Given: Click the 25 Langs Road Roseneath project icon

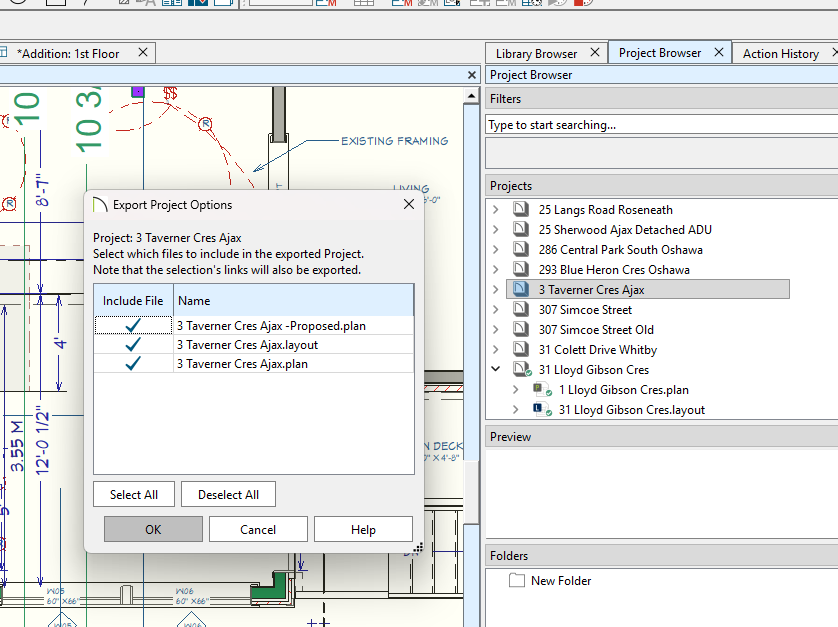Looking at the screenshot, I should click(x=520, y=210).
